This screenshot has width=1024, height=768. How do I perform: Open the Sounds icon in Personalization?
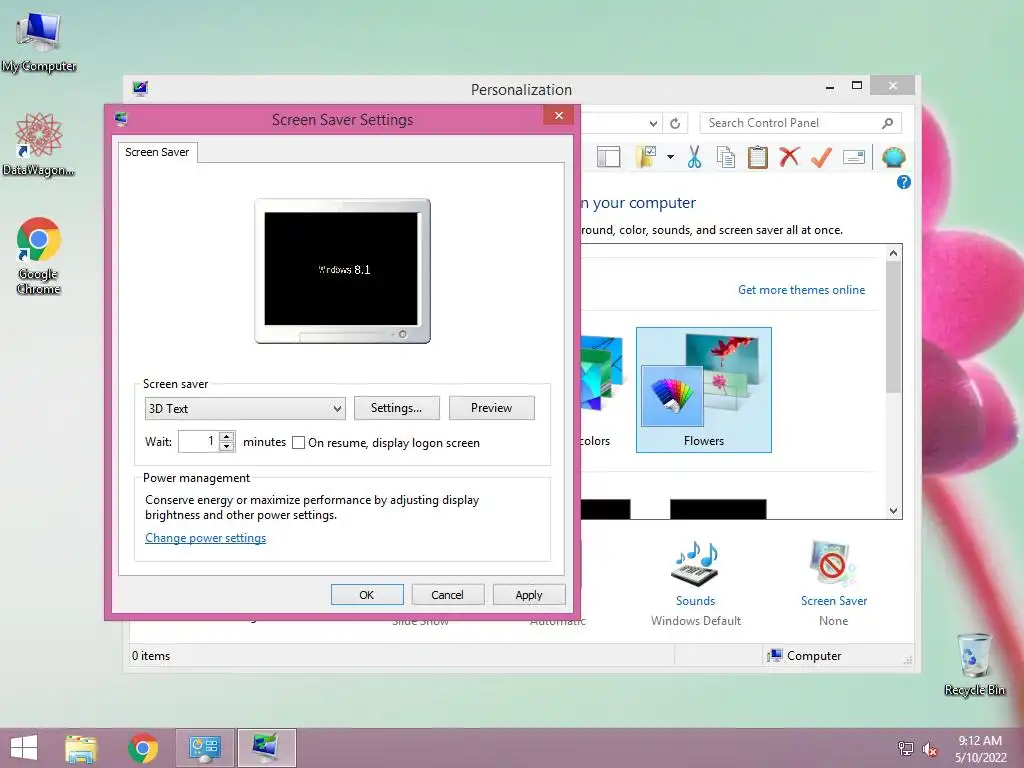click(x=696, y=564)
